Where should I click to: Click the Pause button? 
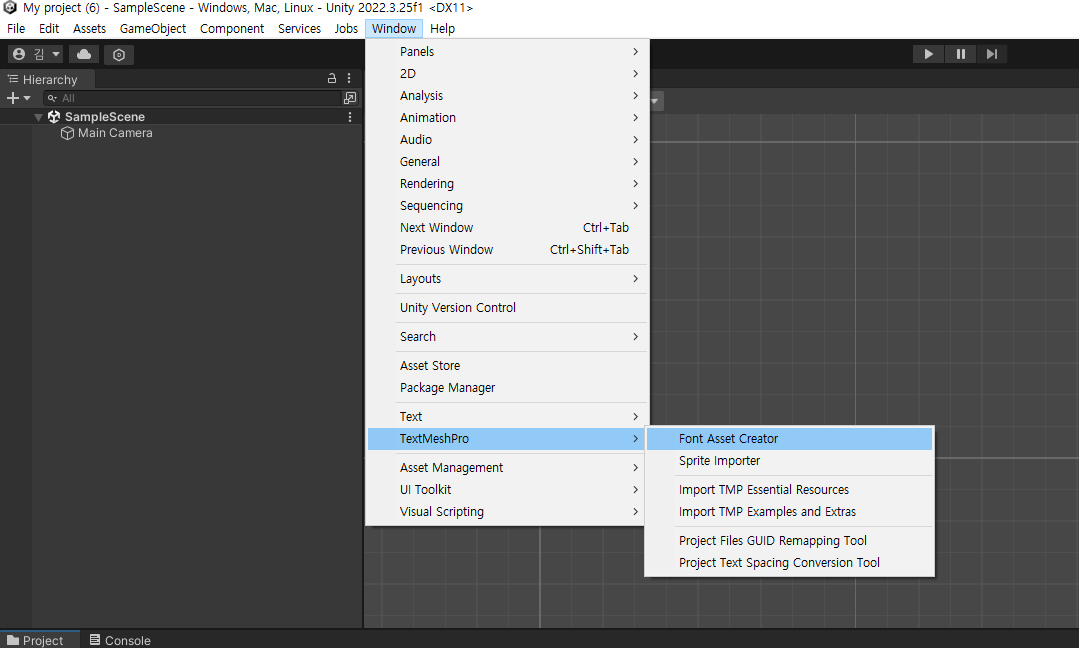pyautogui.click(x=961, y=54)
